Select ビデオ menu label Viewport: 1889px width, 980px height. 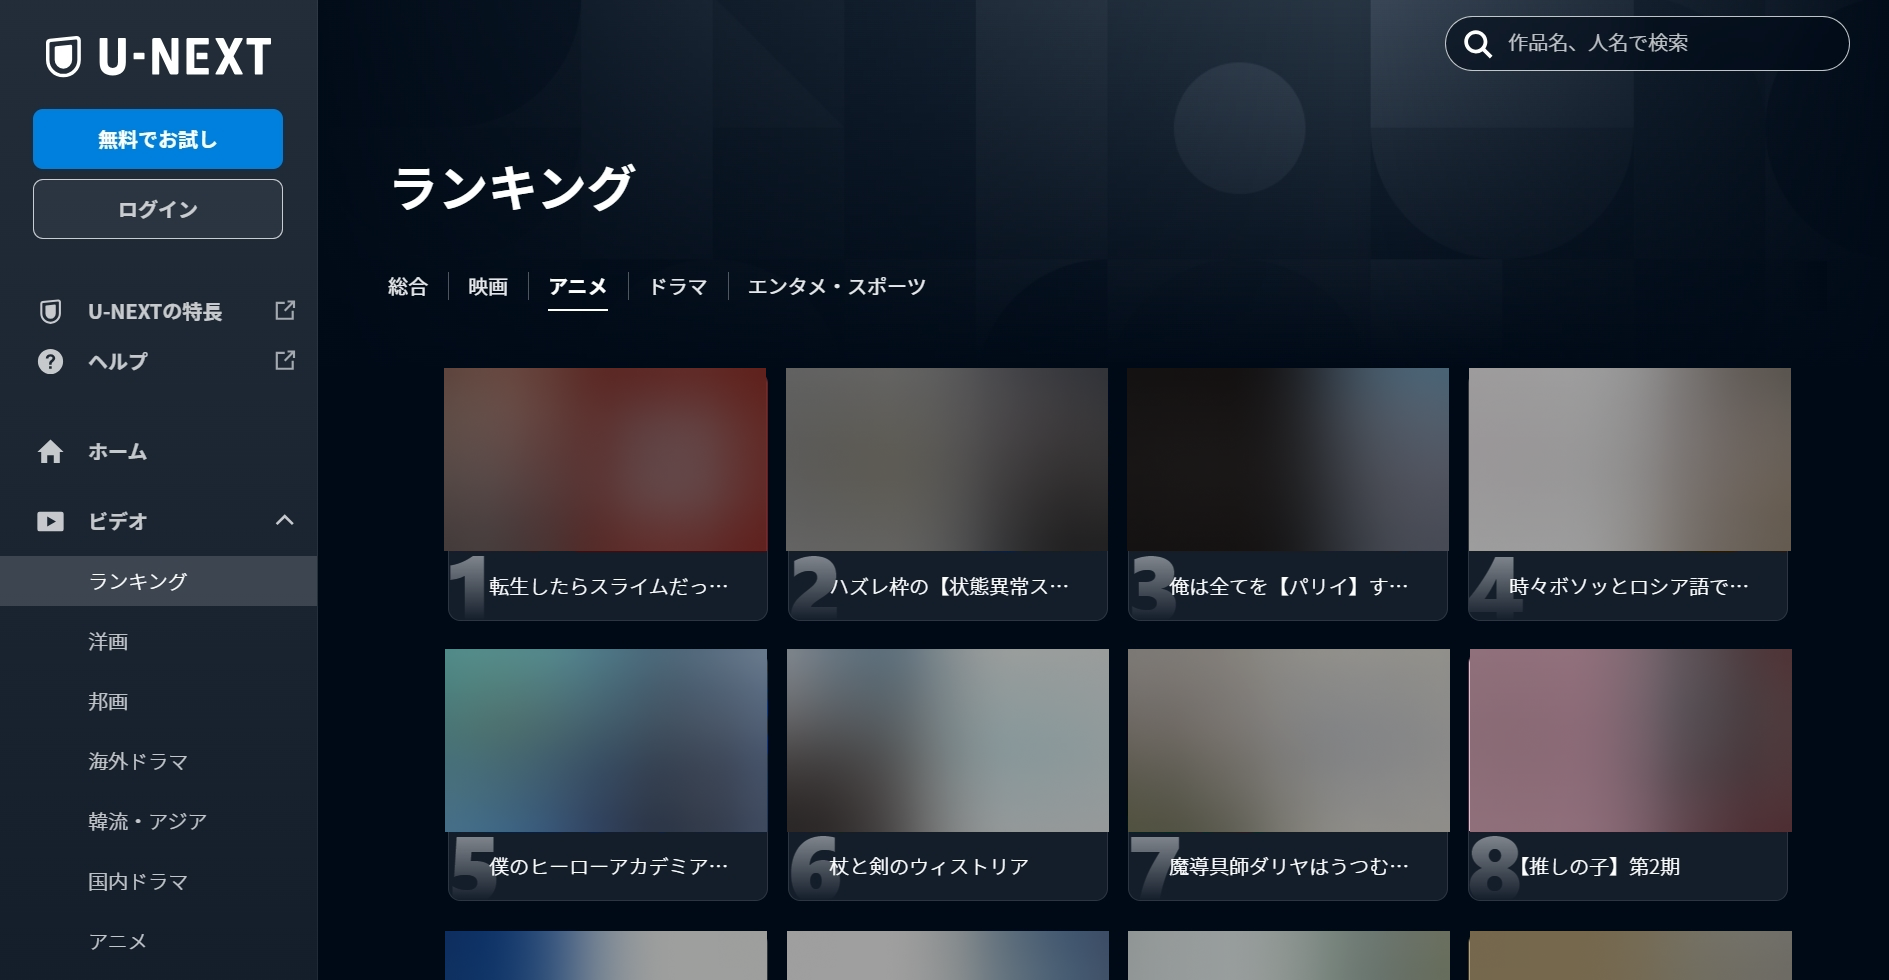[118, 521]
